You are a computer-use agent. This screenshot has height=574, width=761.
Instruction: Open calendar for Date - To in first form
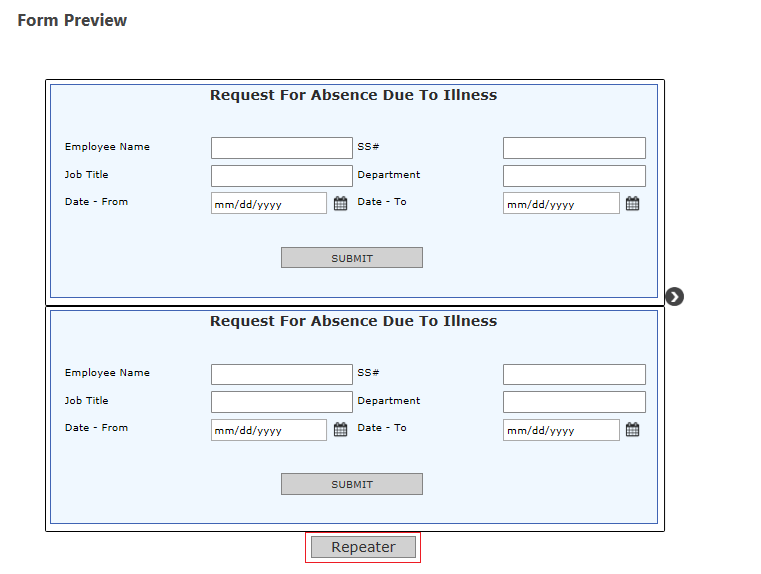tap(632, 204)
